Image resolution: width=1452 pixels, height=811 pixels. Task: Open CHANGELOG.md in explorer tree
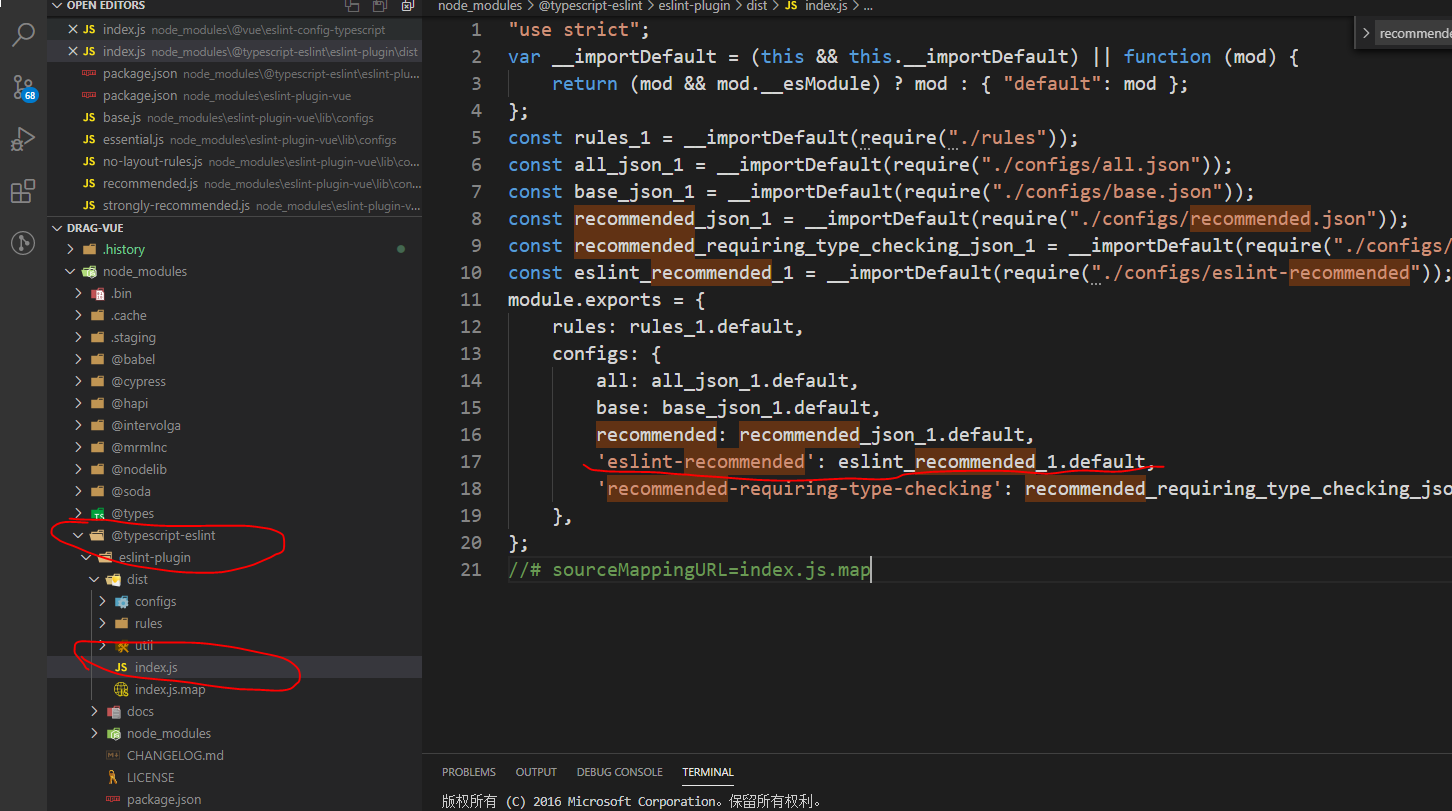234,755
